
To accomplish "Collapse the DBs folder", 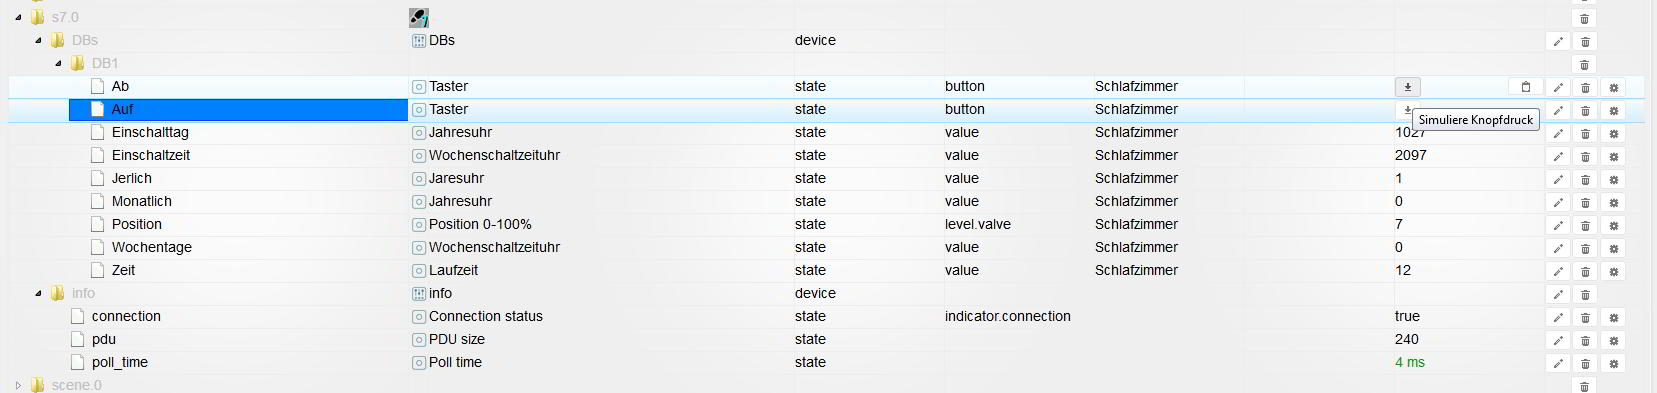I will pos(38,40).
